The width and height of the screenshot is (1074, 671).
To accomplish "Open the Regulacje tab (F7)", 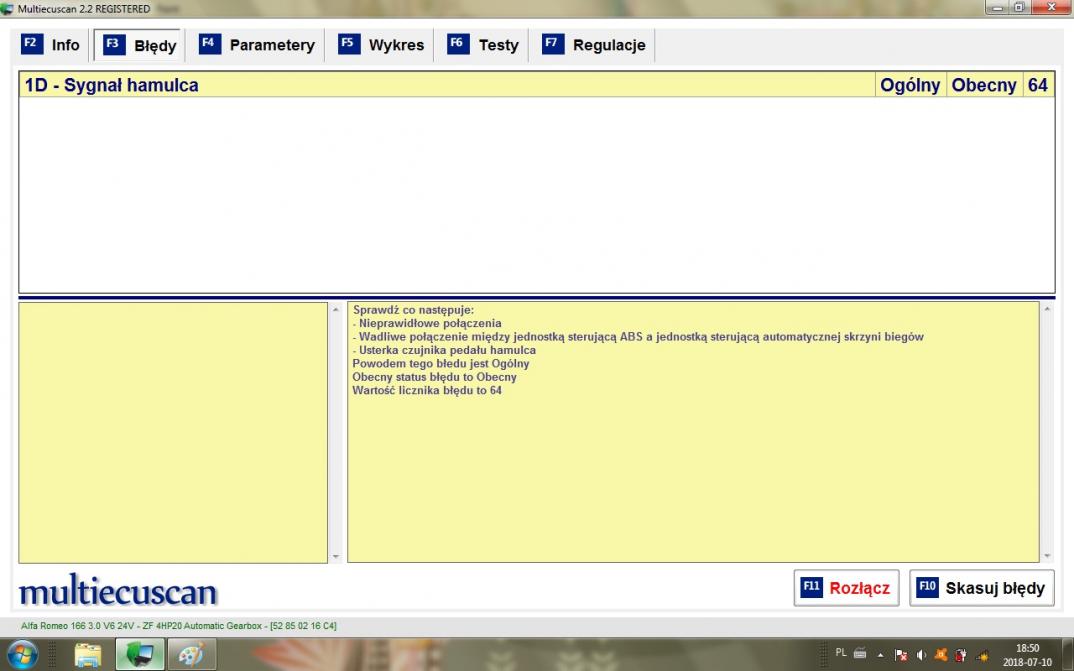I will click(595, 45).
